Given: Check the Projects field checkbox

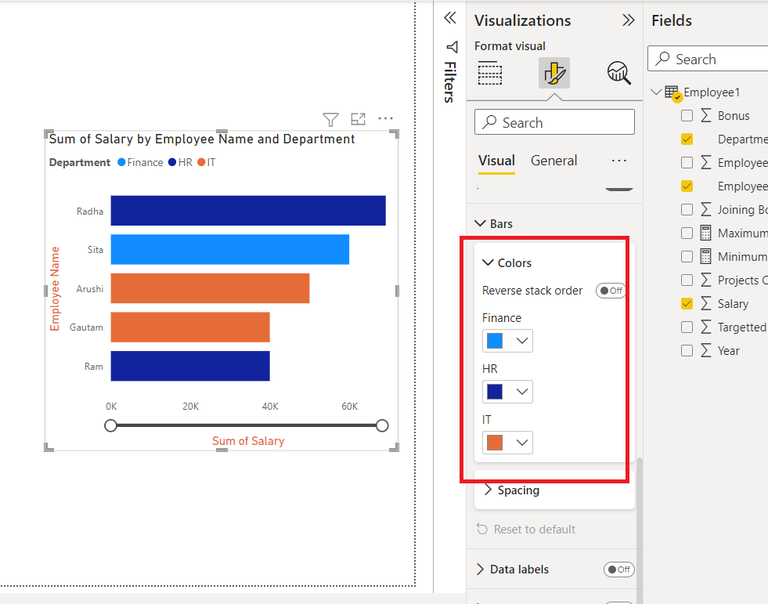Looking at the screenshot, I should coord(687,280).
